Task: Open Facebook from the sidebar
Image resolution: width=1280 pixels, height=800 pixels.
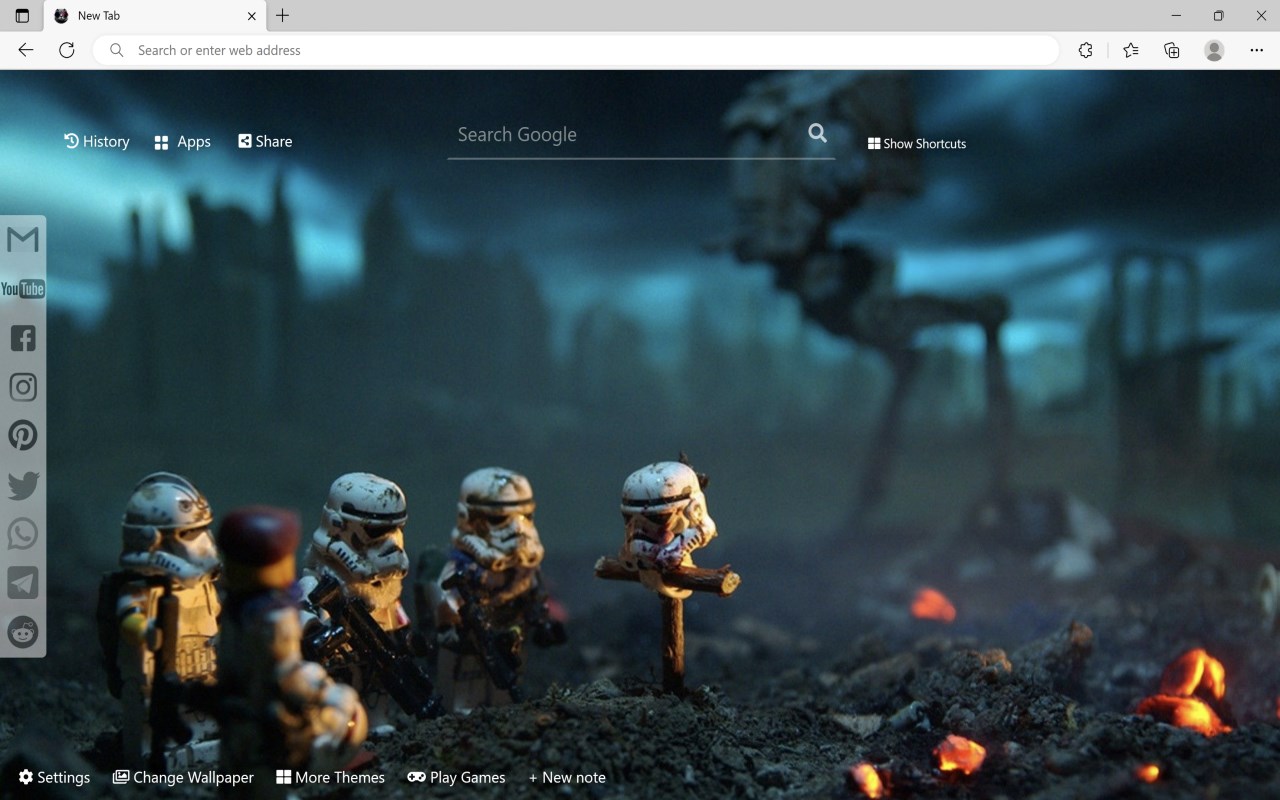Action: 23,338
